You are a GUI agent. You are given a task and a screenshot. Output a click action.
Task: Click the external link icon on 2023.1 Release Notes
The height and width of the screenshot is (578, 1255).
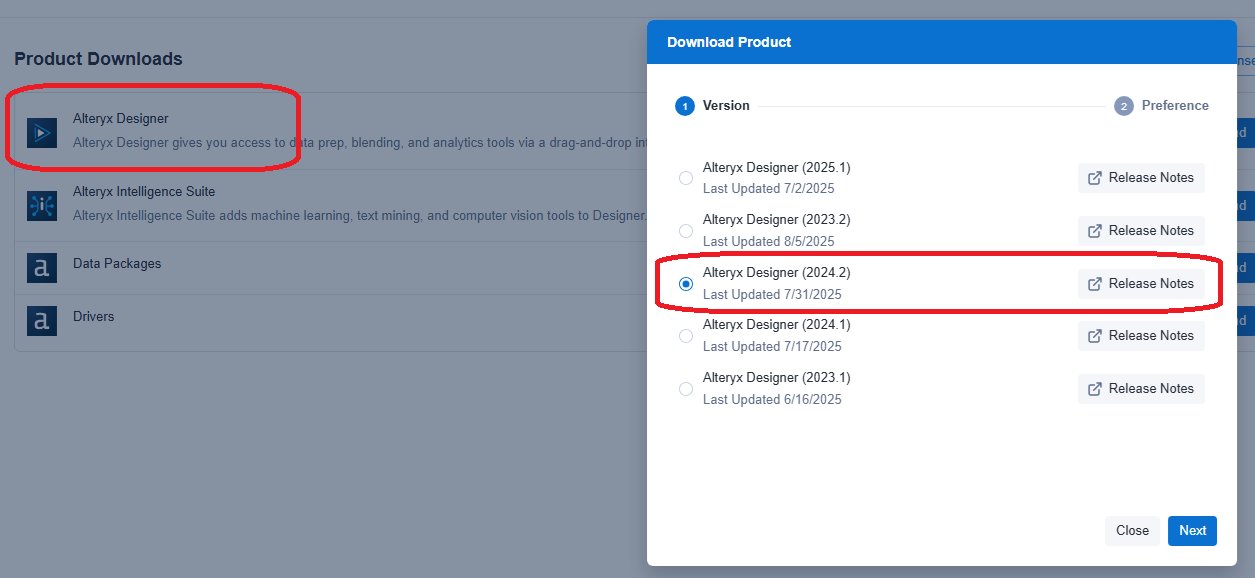[1096, 388]
